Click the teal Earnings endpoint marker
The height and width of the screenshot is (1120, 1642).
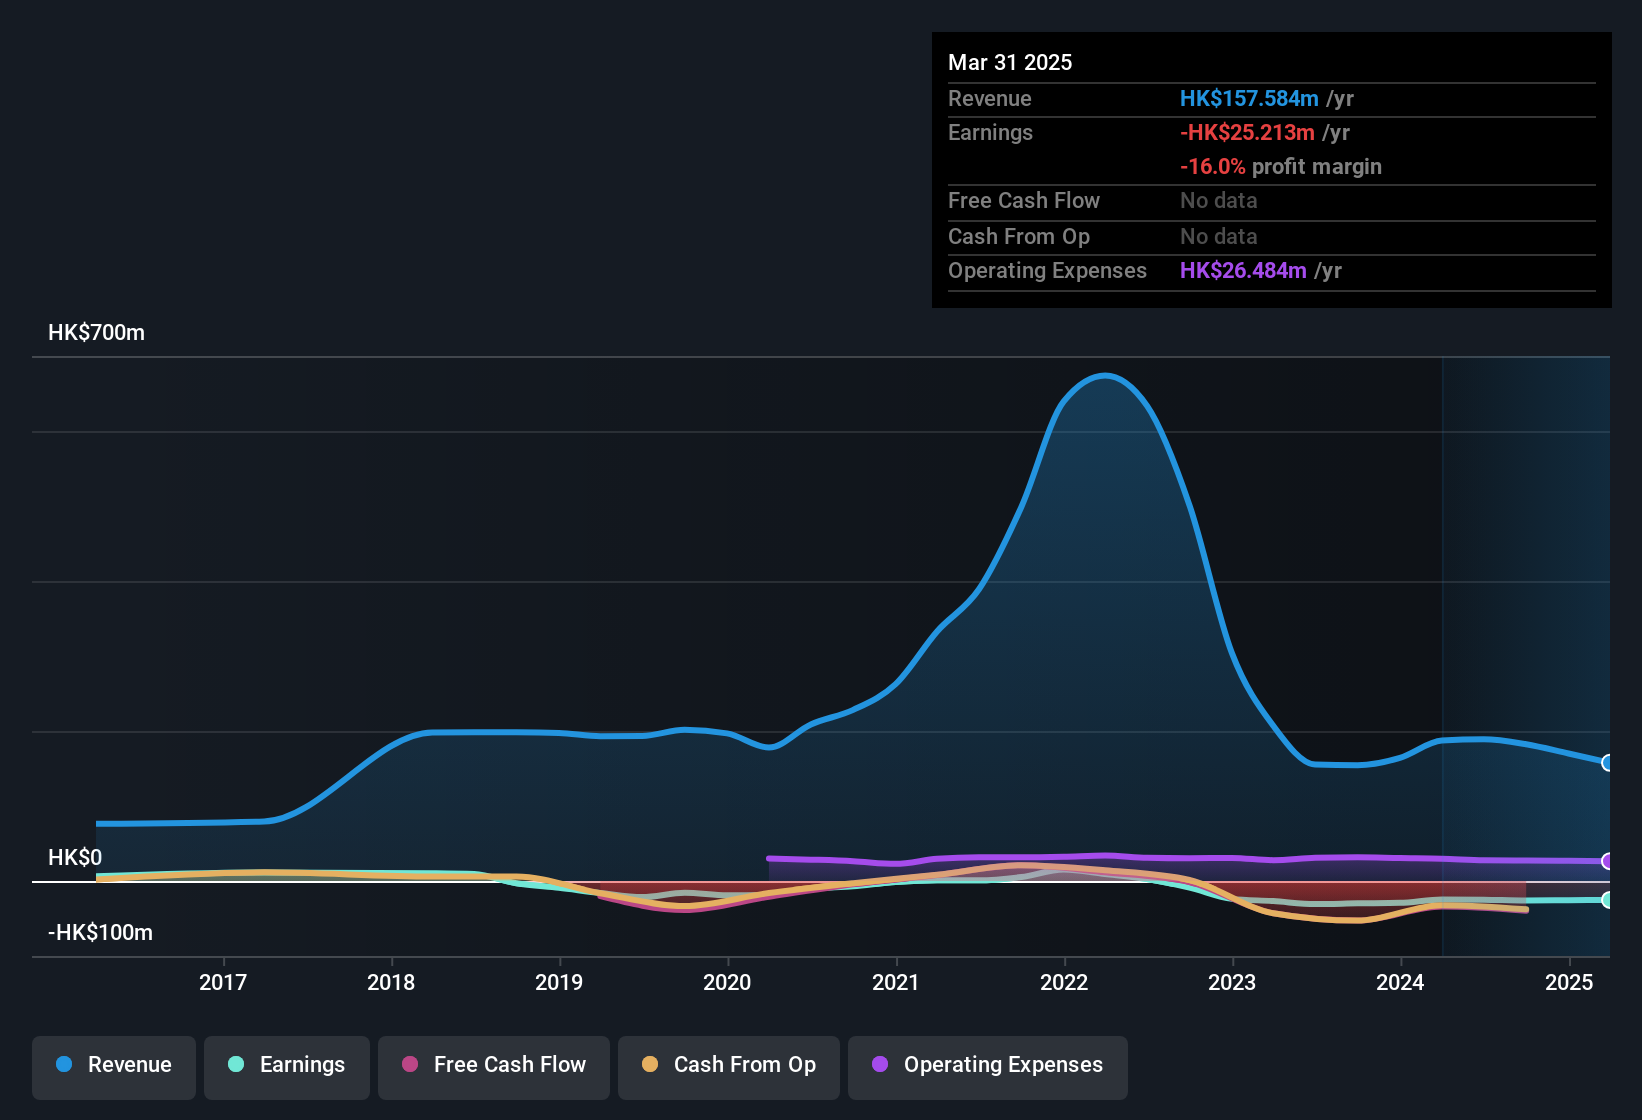[x=1608, y=900]
